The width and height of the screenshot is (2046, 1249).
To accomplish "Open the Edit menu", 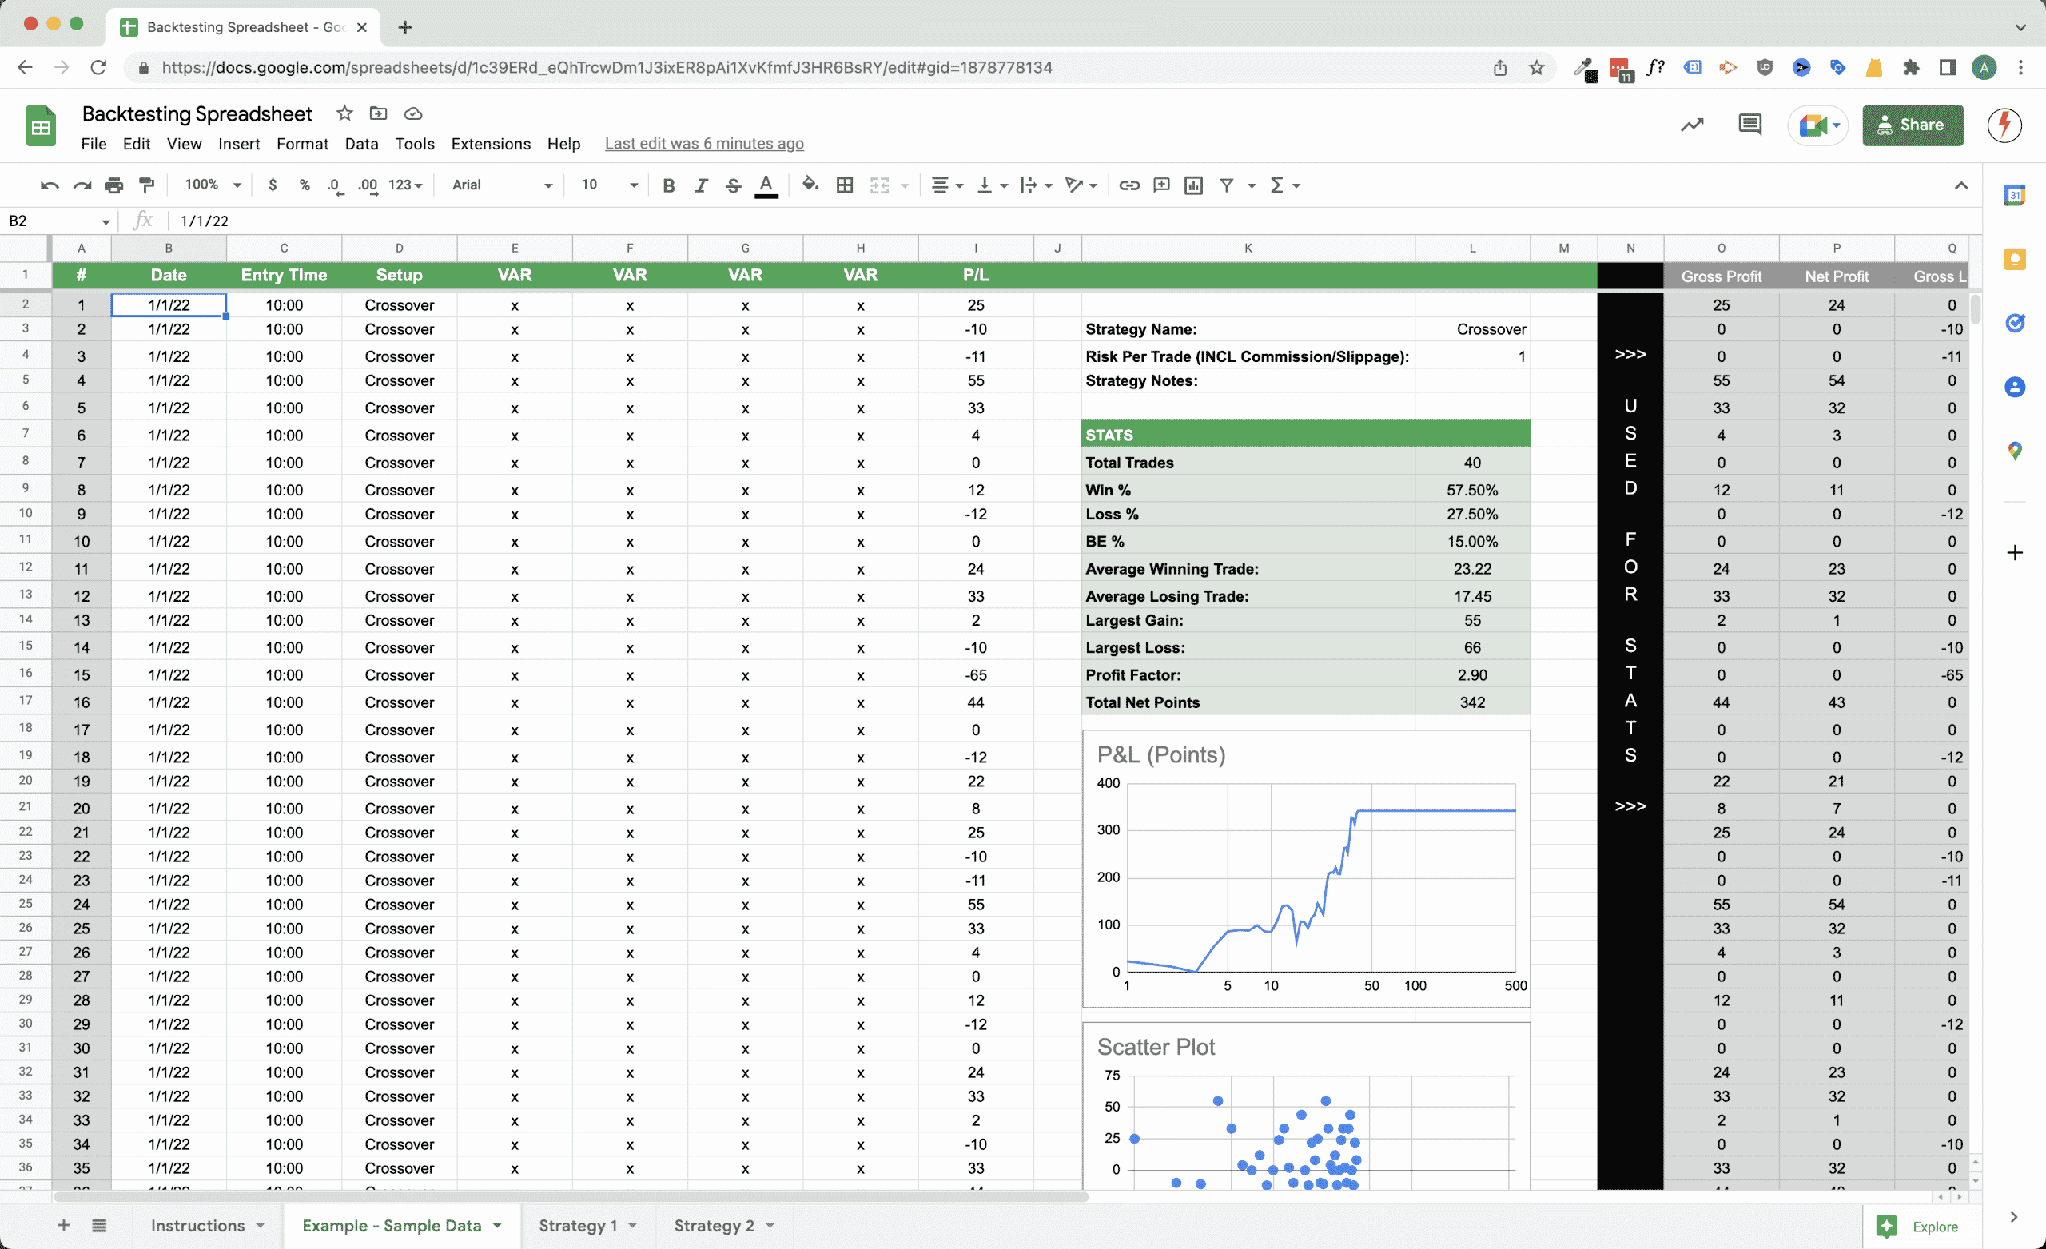I will (136, 144).
